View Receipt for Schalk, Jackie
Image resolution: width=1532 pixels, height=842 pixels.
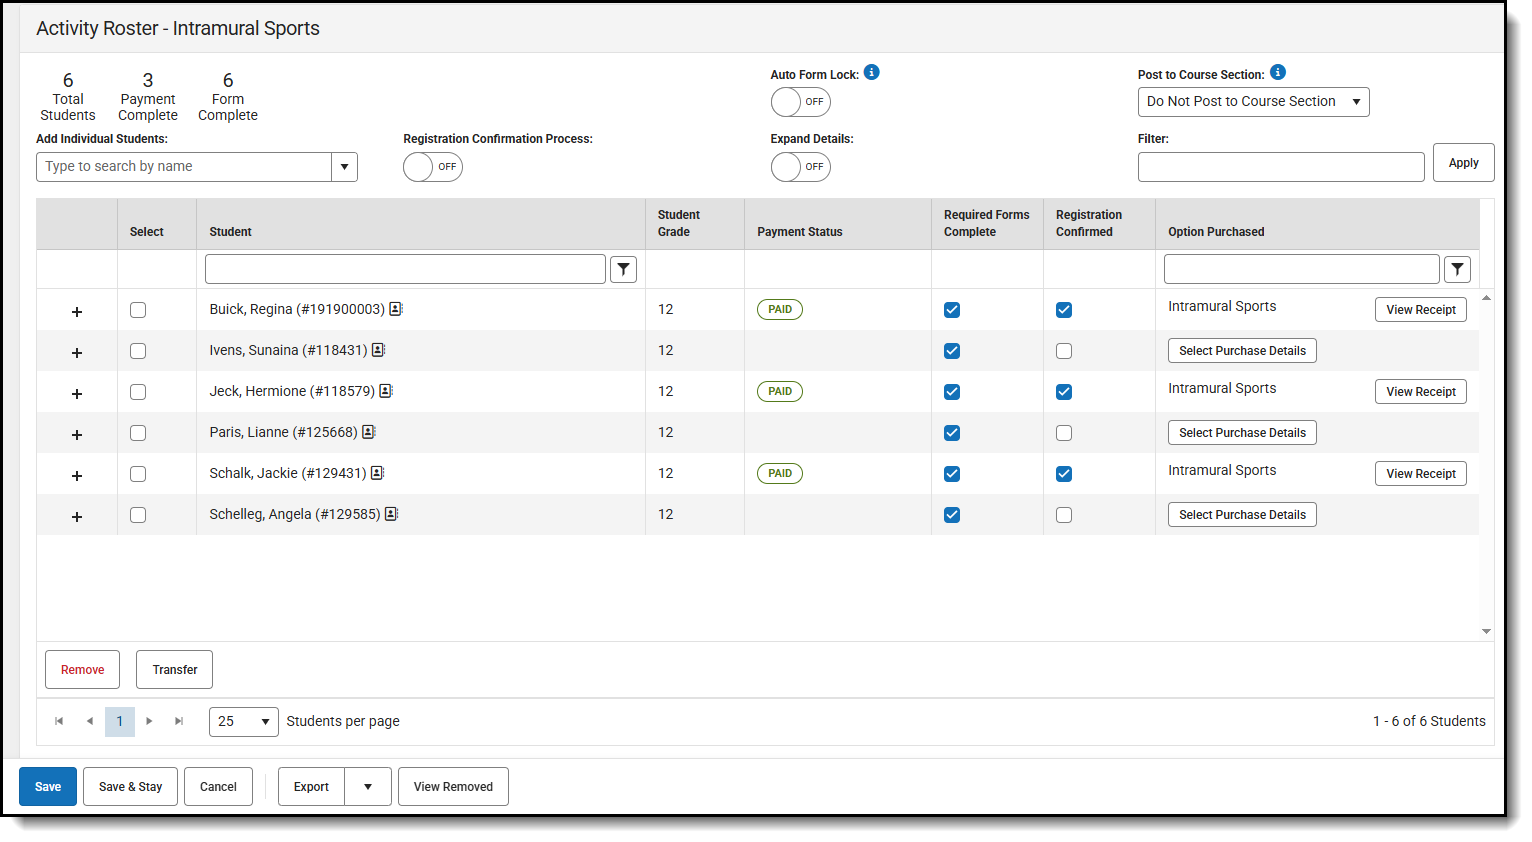click(x=1421, y=474)
